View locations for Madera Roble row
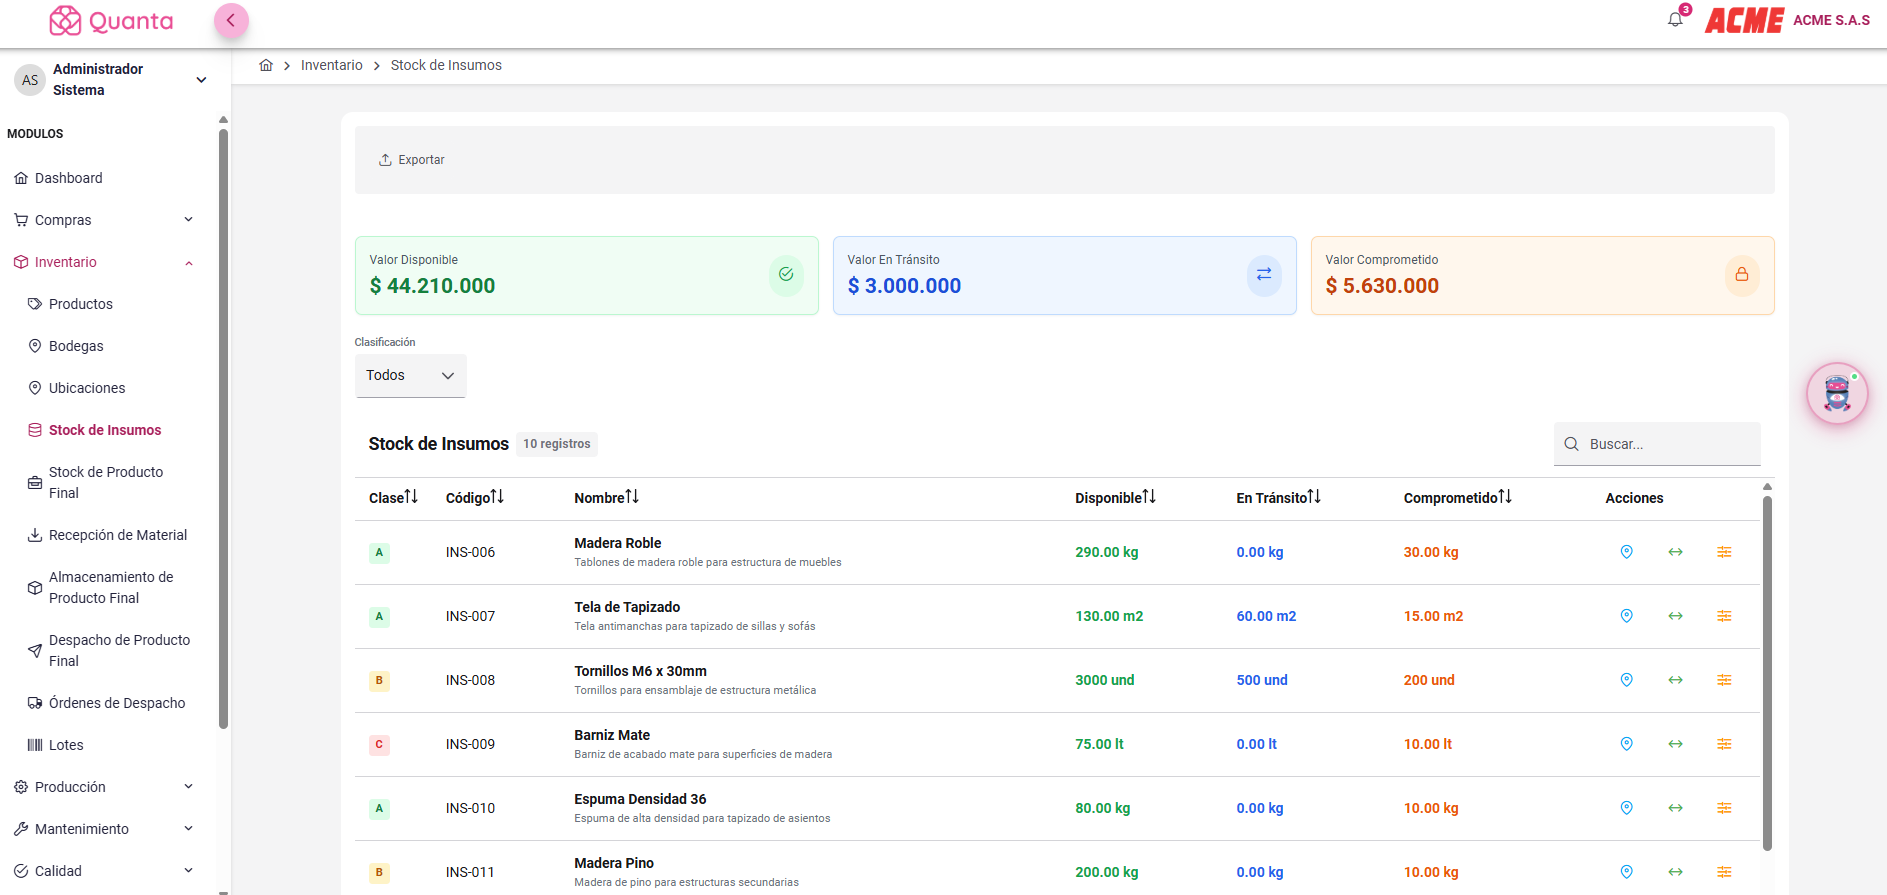Viewport: 1887px width, 895px height. coord(1627,552)
